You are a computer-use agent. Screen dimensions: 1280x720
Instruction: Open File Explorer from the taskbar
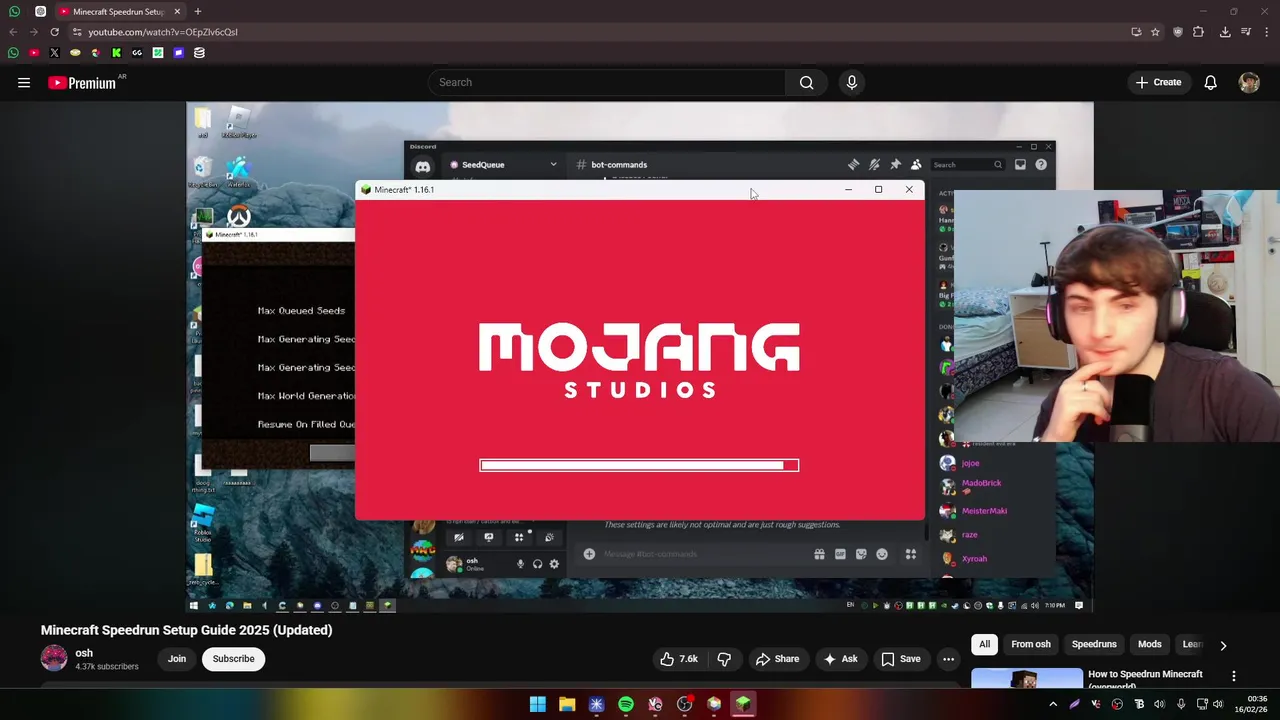567,704
